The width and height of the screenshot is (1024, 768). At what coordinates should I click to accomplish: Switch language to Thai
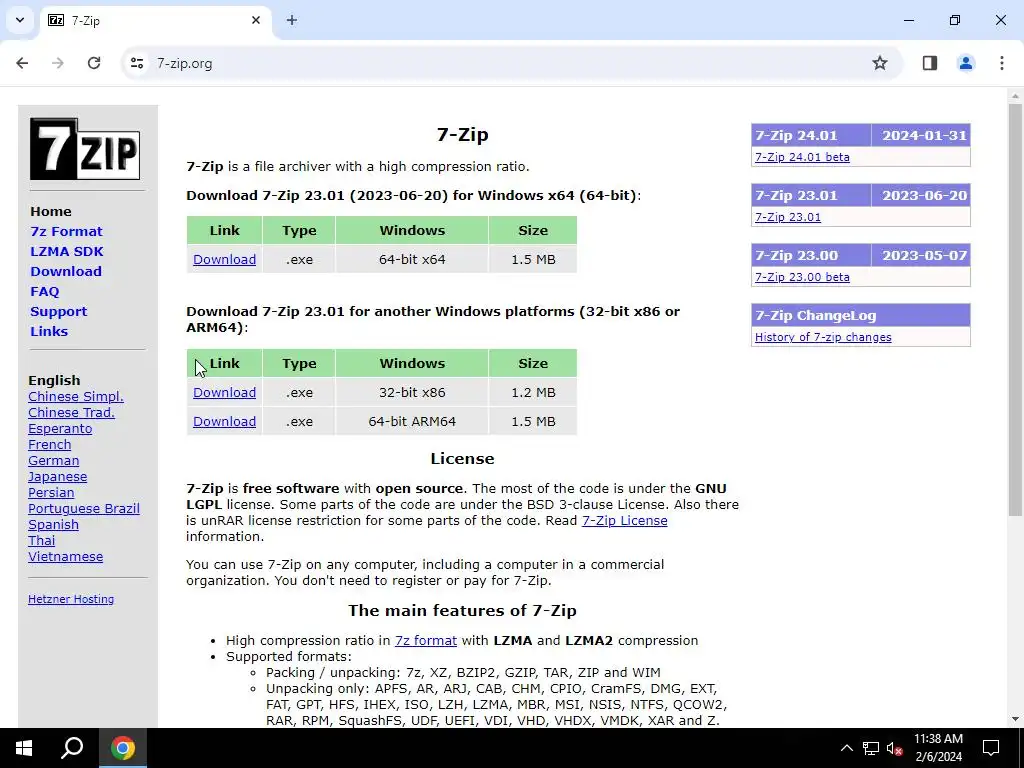(42, 541)
